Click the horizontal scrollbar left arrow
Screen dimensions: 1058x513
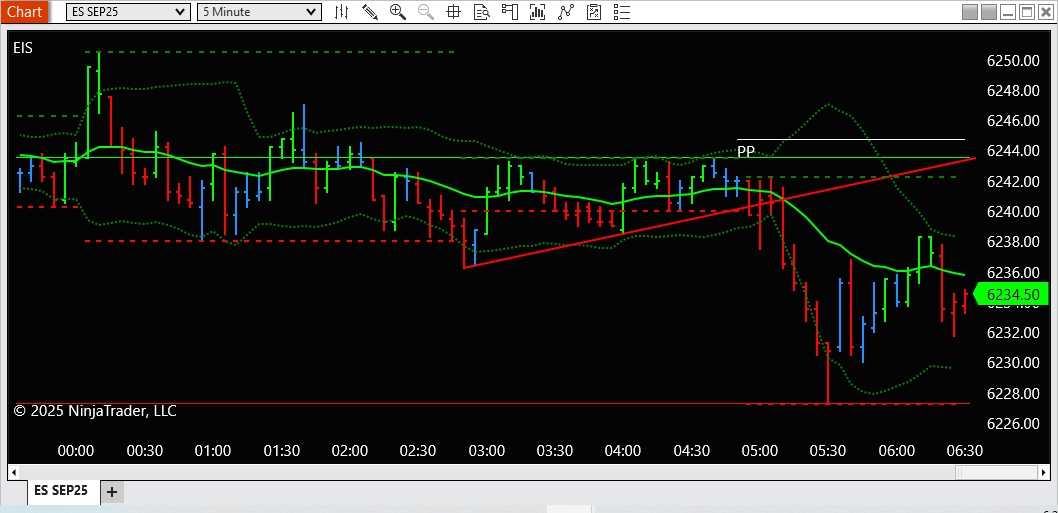point(13,471)
